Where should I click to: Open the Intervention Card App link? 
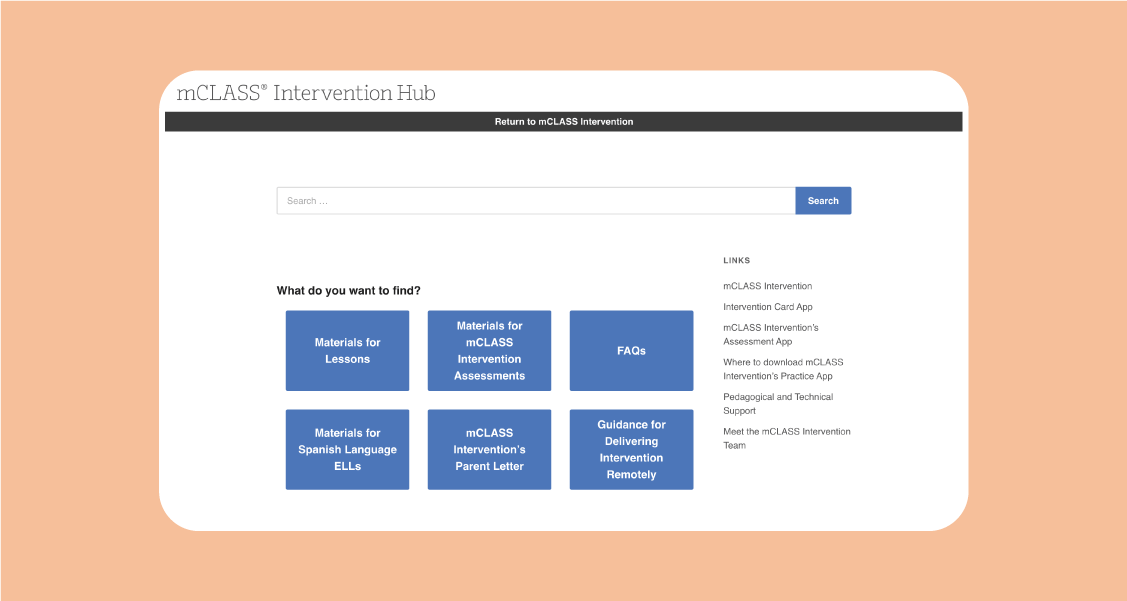[767, 307]
